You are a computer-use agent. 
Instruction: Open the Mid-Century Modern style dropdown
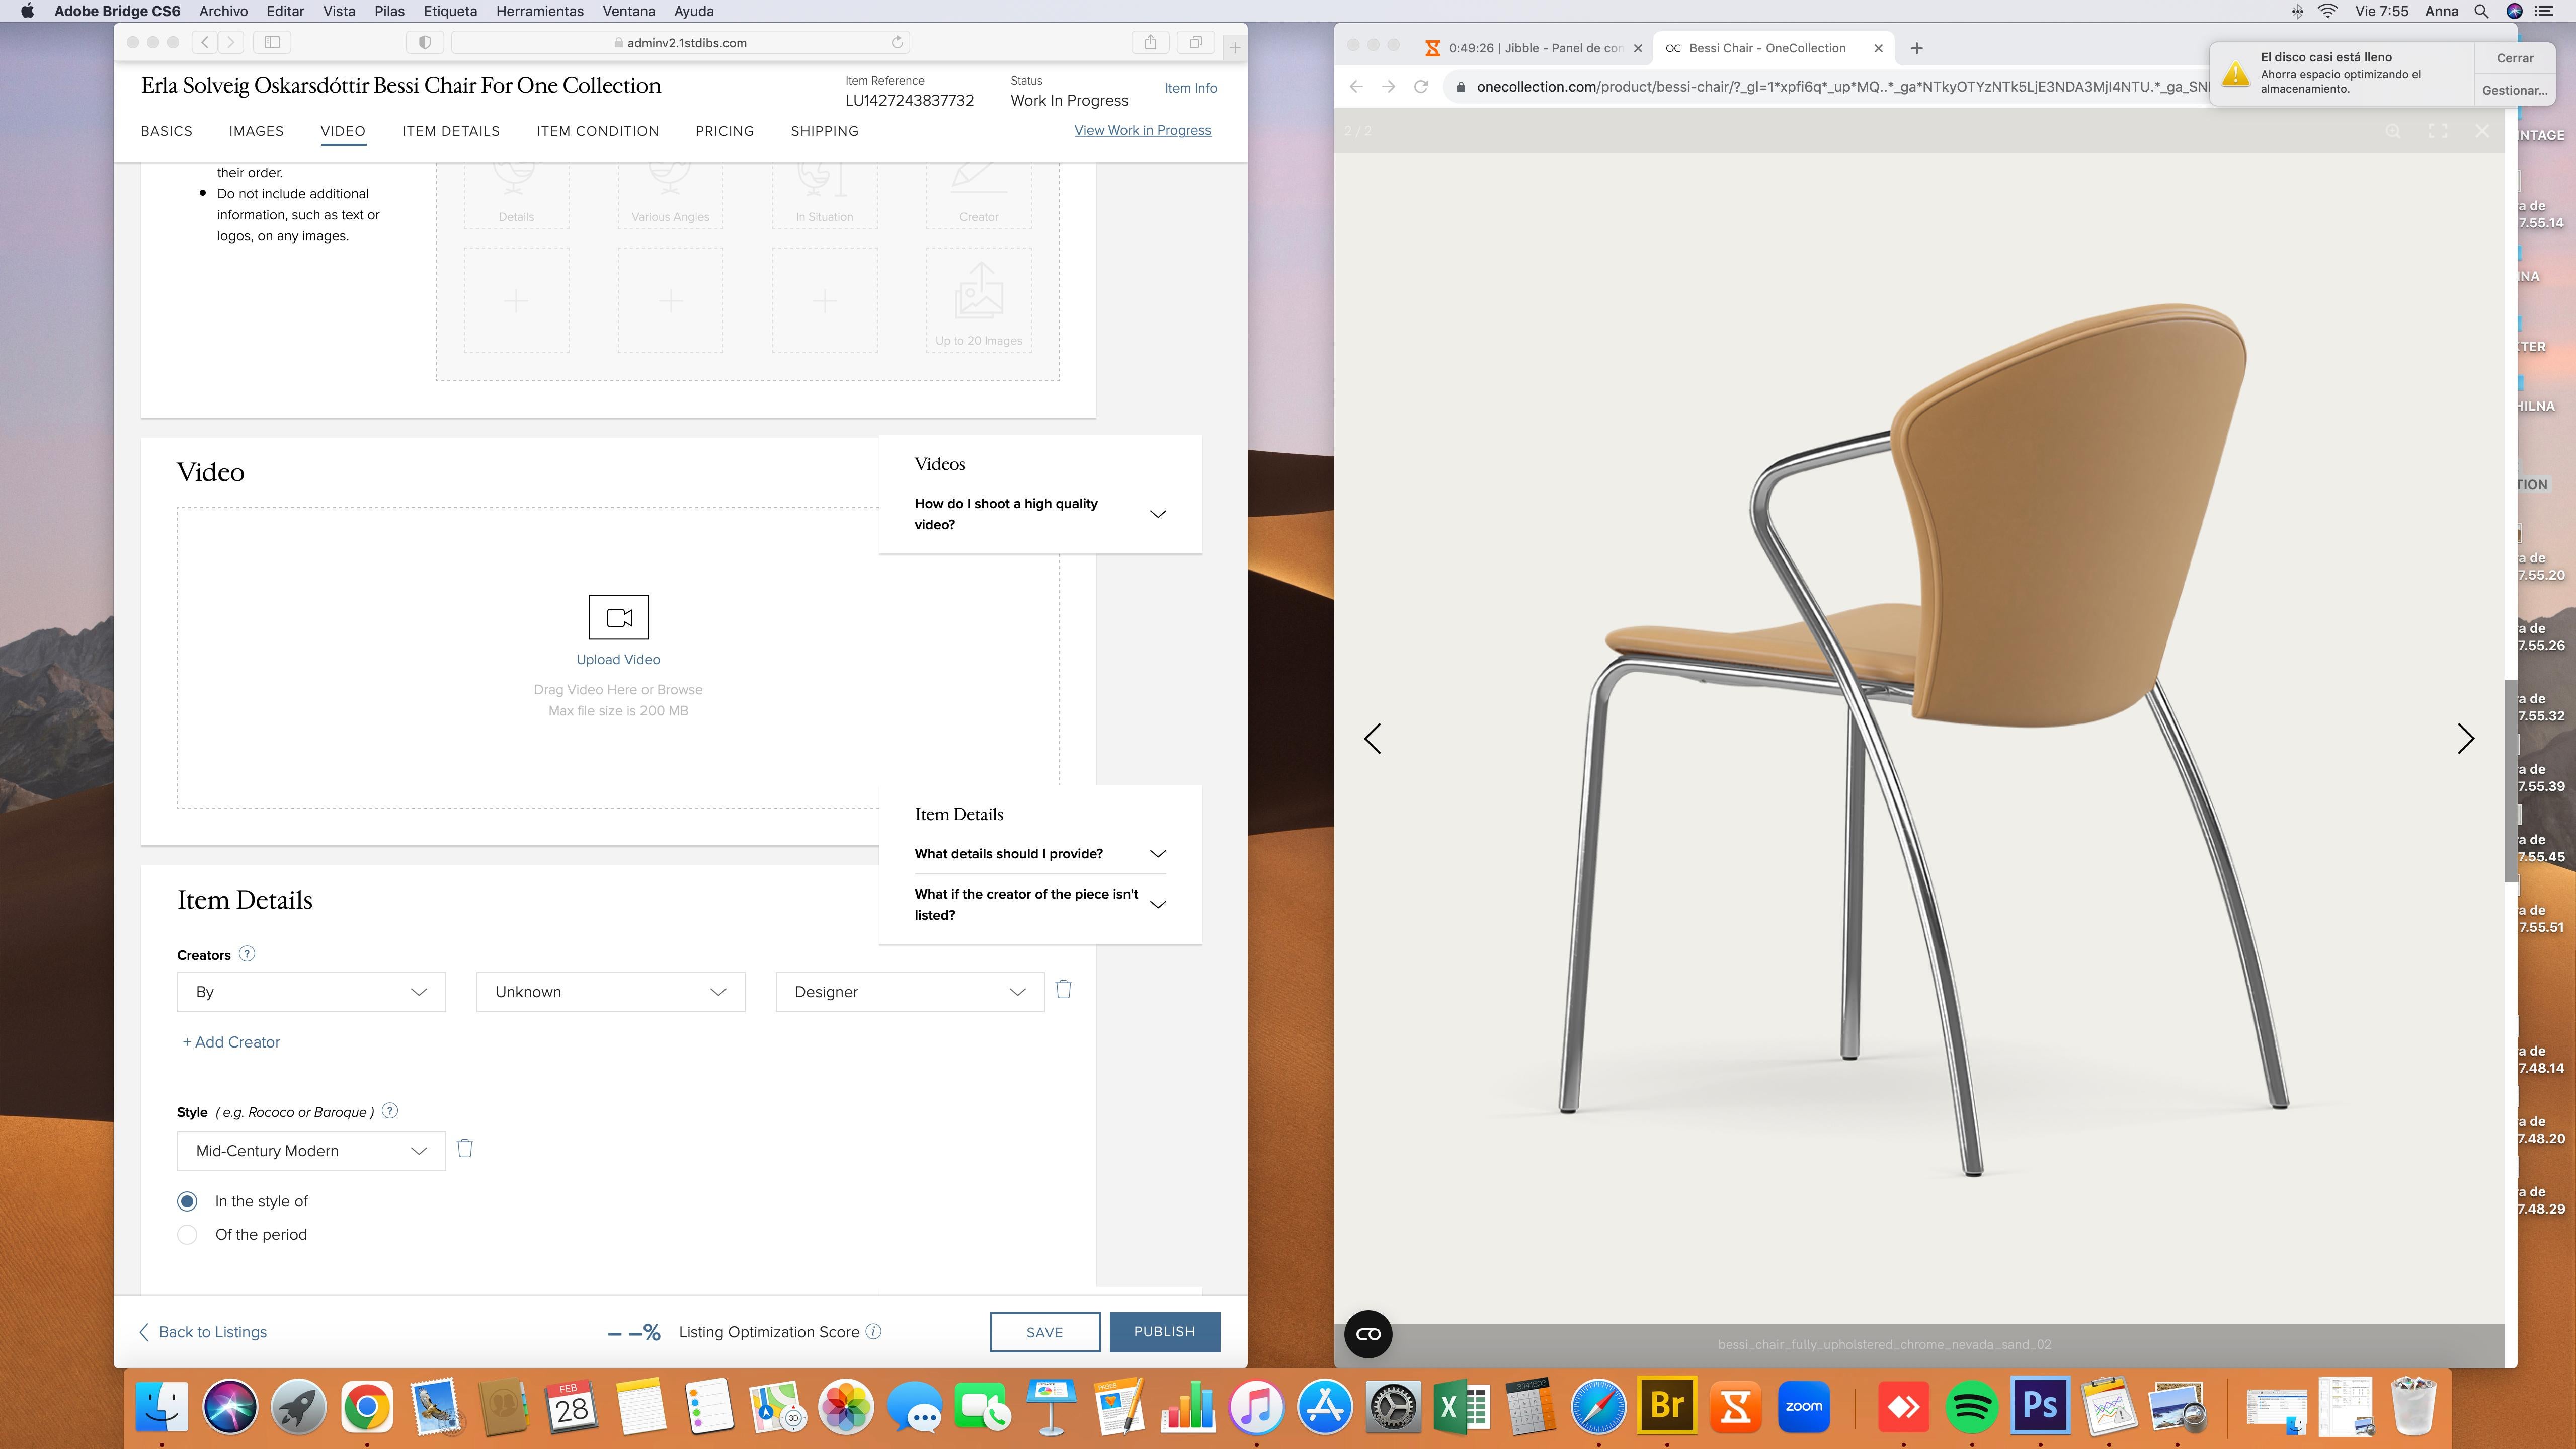coord(311,1151)
